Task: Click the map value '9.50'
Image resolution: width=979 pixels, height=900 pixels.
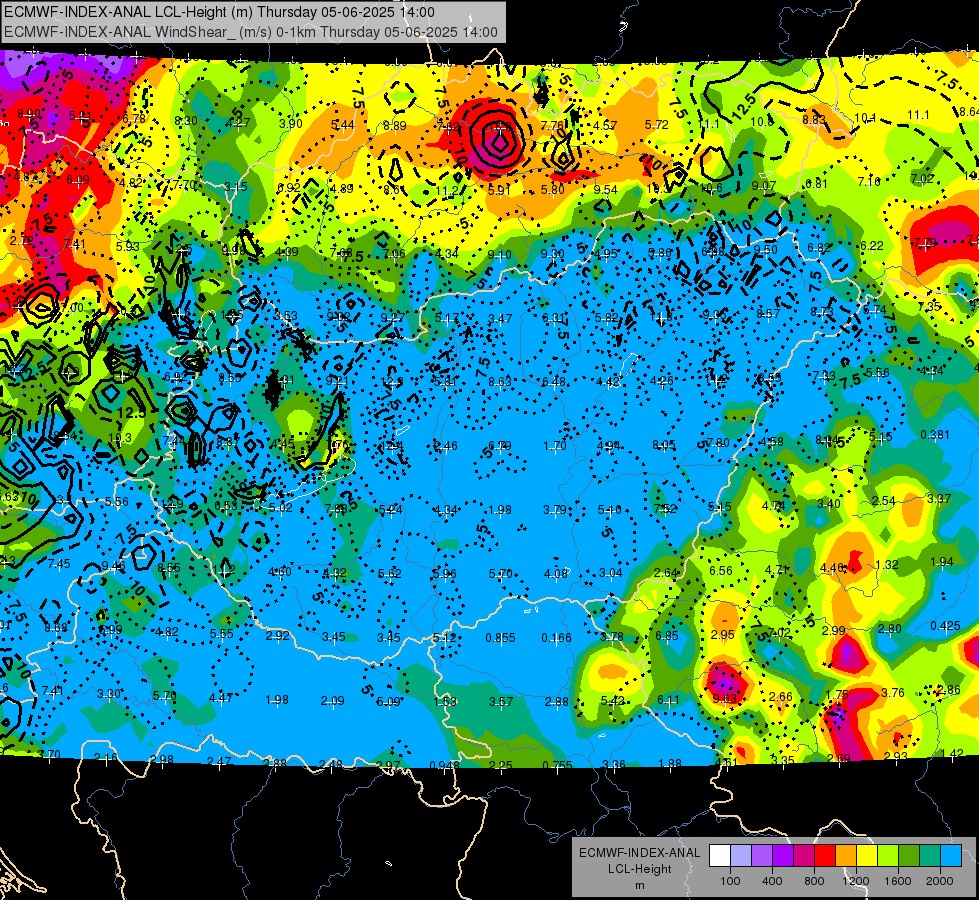Action: pyautogui.click(x=765, y=250)
